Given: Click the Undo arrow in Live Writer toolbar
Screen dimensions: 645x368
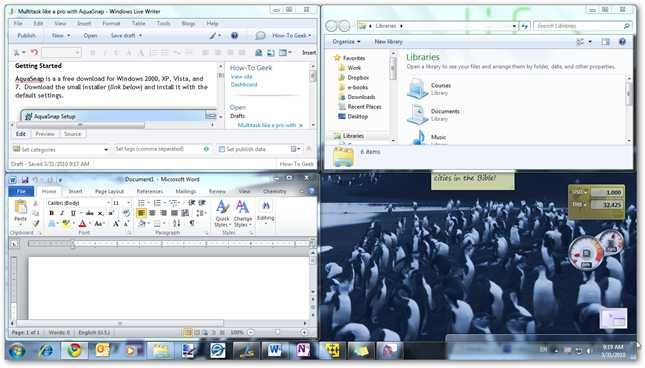Looking at the screenshot, I should click(35, 52).
